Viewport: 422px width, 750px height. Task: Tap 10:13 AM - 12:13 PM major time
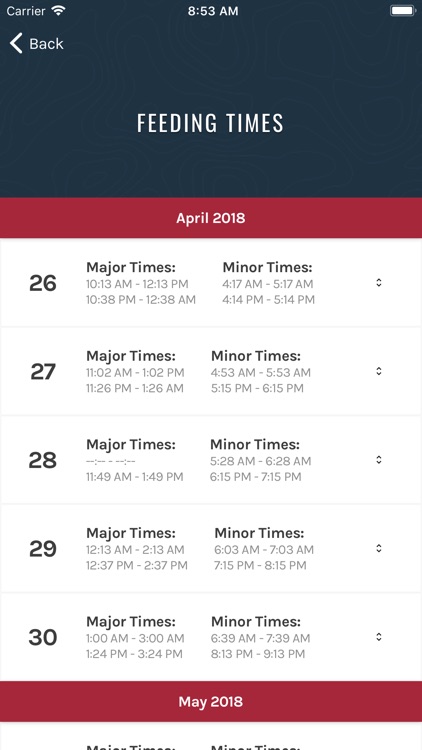click(x=137, y=284)
